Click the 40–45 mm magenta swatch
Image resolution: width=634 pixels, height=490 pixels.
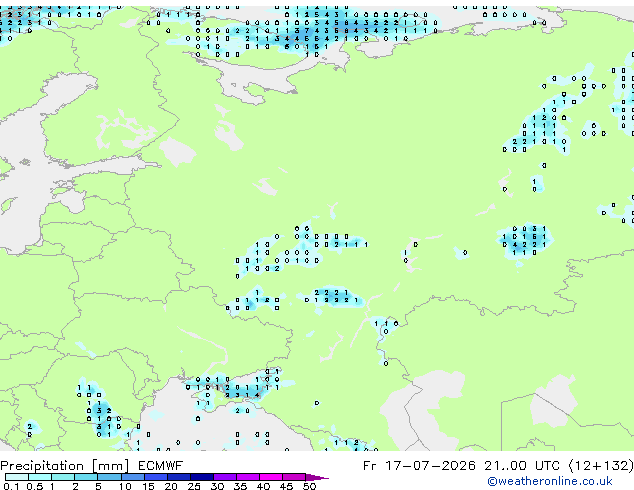click(x=271, y=477)
